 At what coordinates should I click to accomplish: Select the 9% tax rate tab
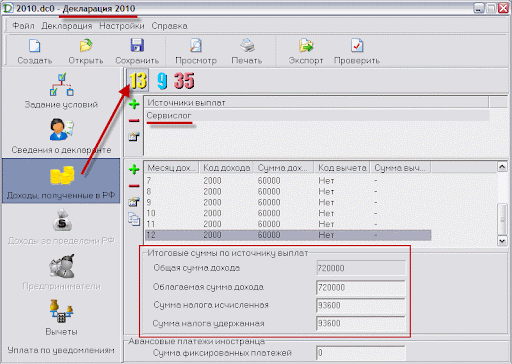click(162, 81)
